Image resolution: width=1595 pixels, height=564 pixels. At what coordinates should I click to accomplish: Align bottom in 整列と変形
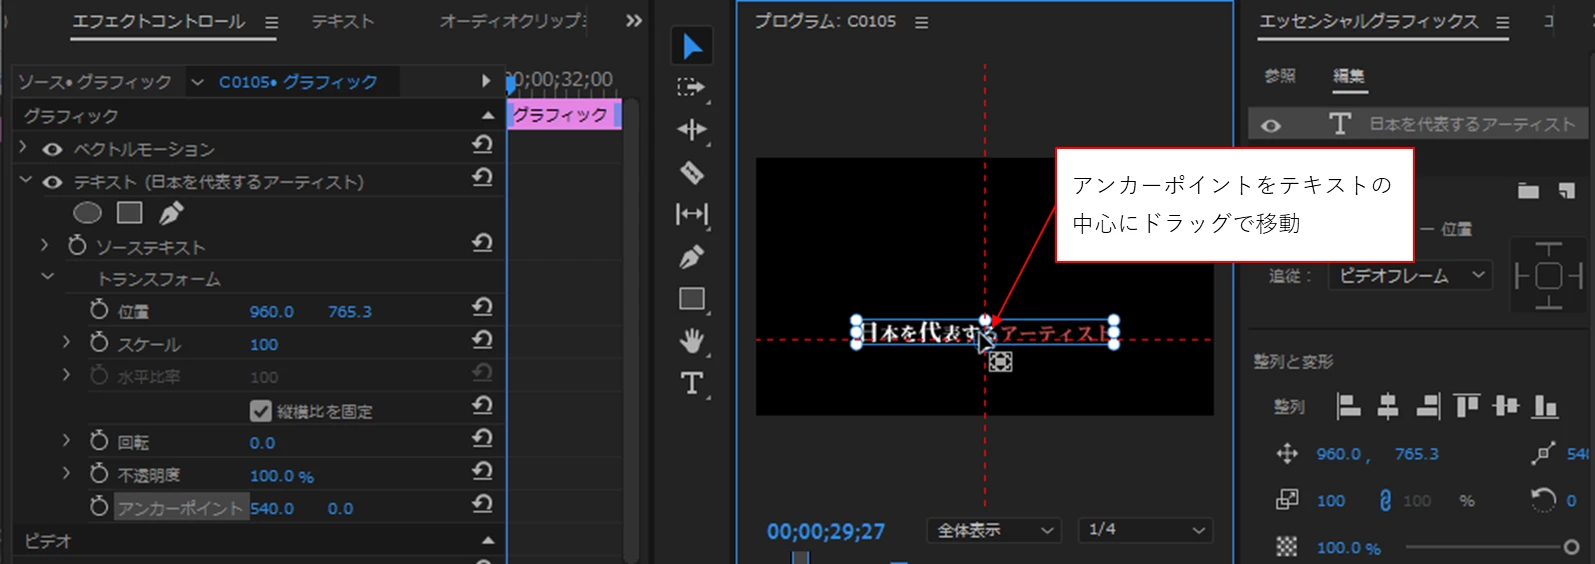[x=1545, y=406]
